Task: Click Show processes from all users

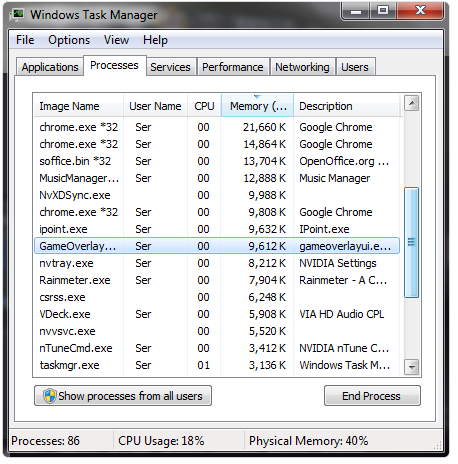Action: click(123, 396)
